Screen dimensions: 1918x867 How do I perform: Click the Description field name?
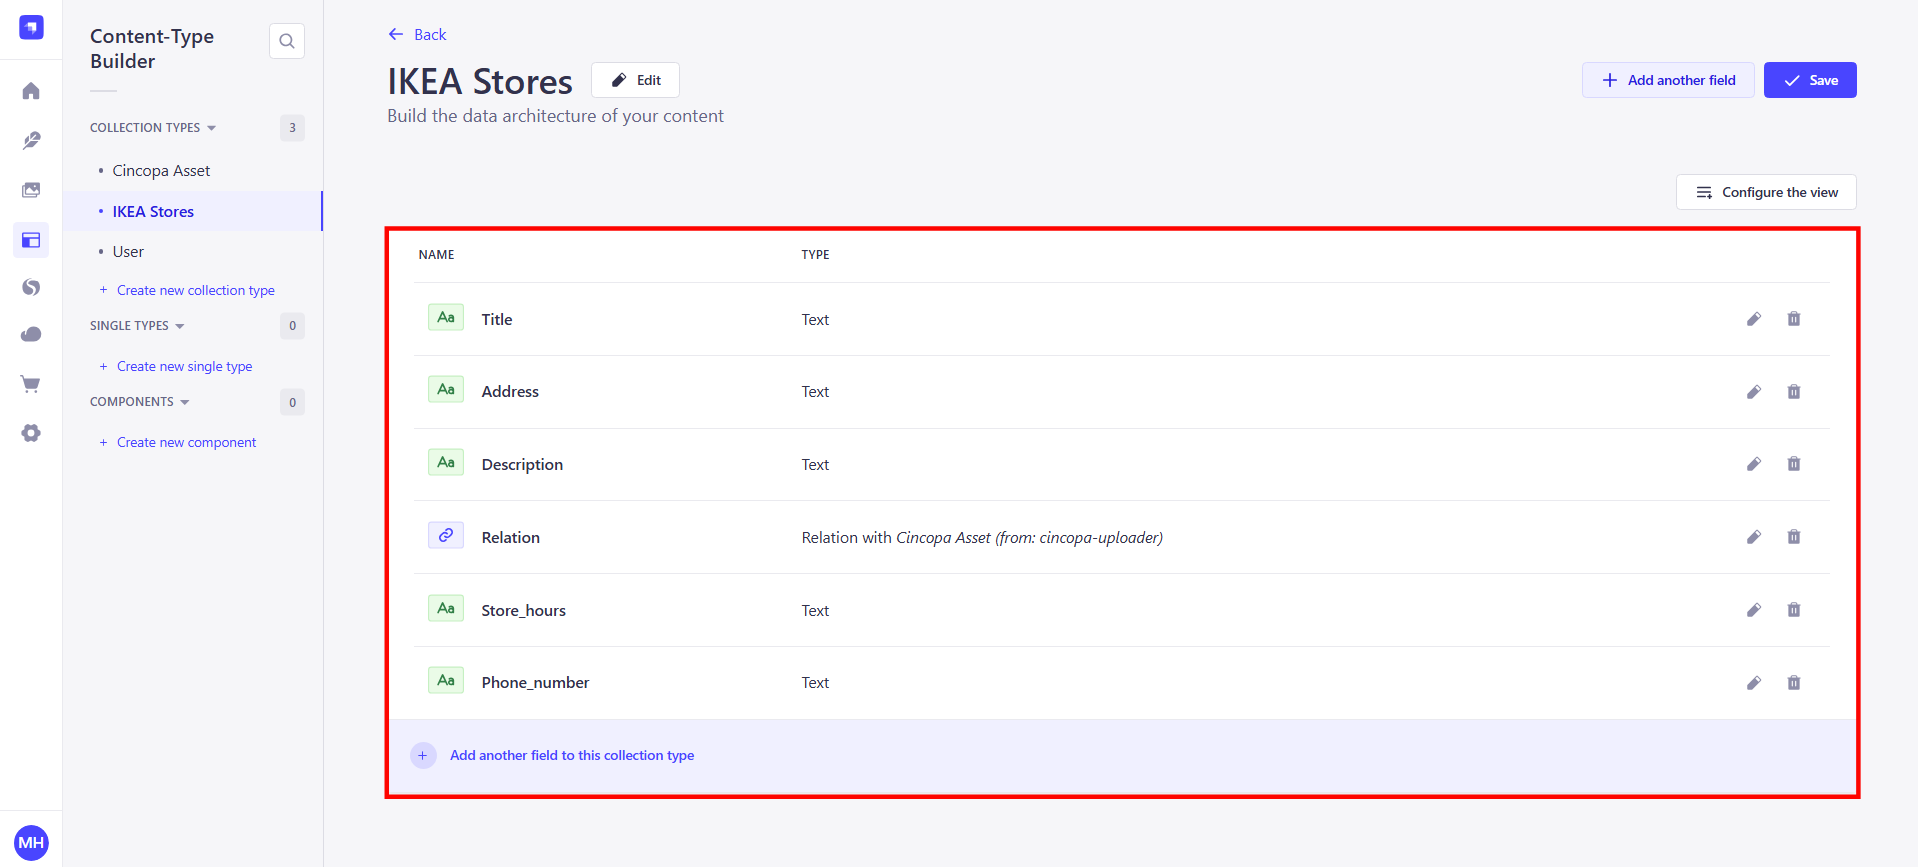coord(522,464)
